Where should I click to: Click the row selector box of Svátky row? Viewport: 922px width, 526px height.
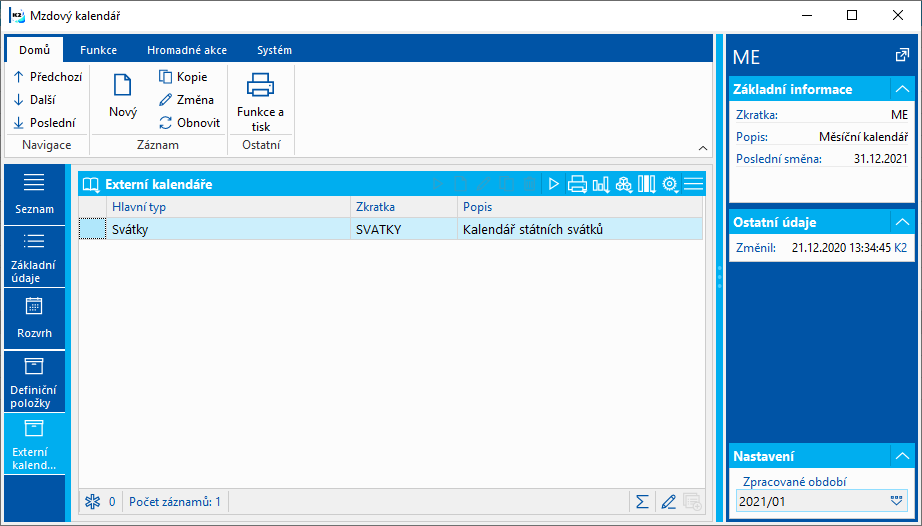pyautogui.click(x=92, y=229)
